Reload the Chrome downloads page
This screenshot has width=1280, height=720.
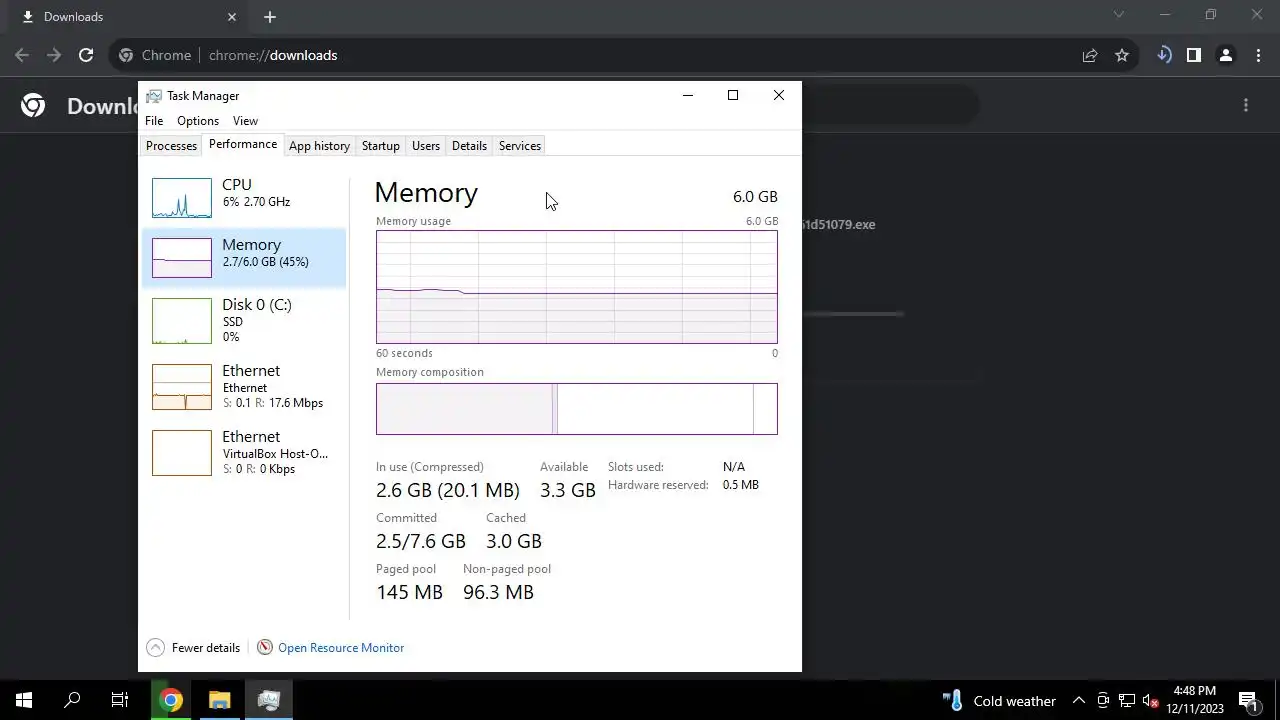pos(86,55)
